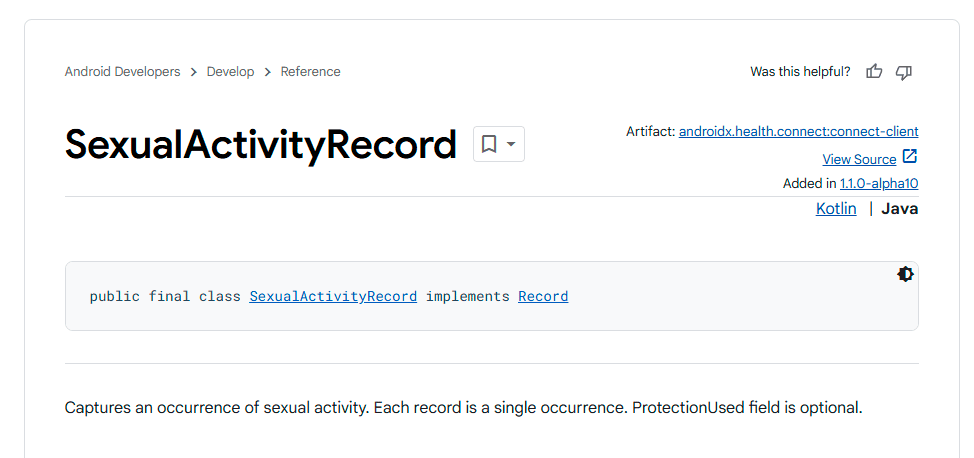The width and height of the screenshot is (974, 458).
Task: Click the chevron before Reference breadcrumb
Action: [268, 72]
